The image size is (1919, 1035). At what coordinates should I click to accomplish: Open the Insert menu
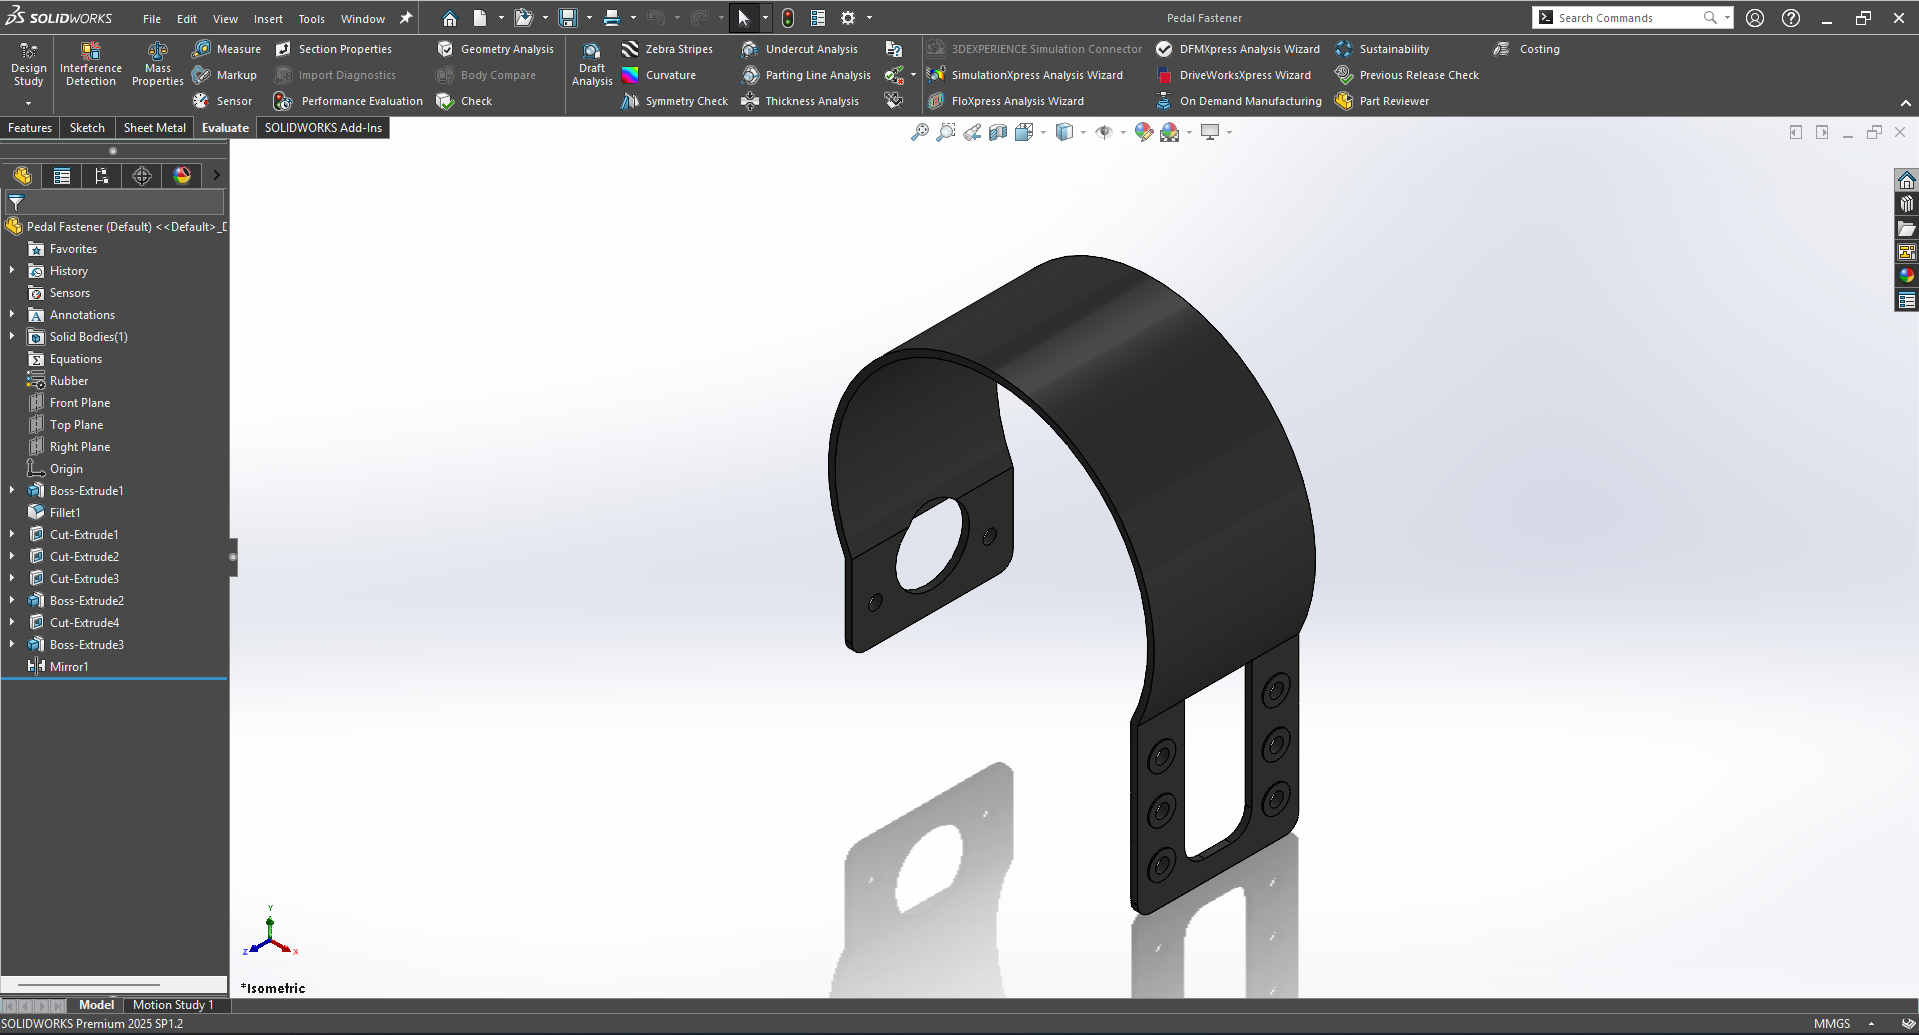coord(268,19)
